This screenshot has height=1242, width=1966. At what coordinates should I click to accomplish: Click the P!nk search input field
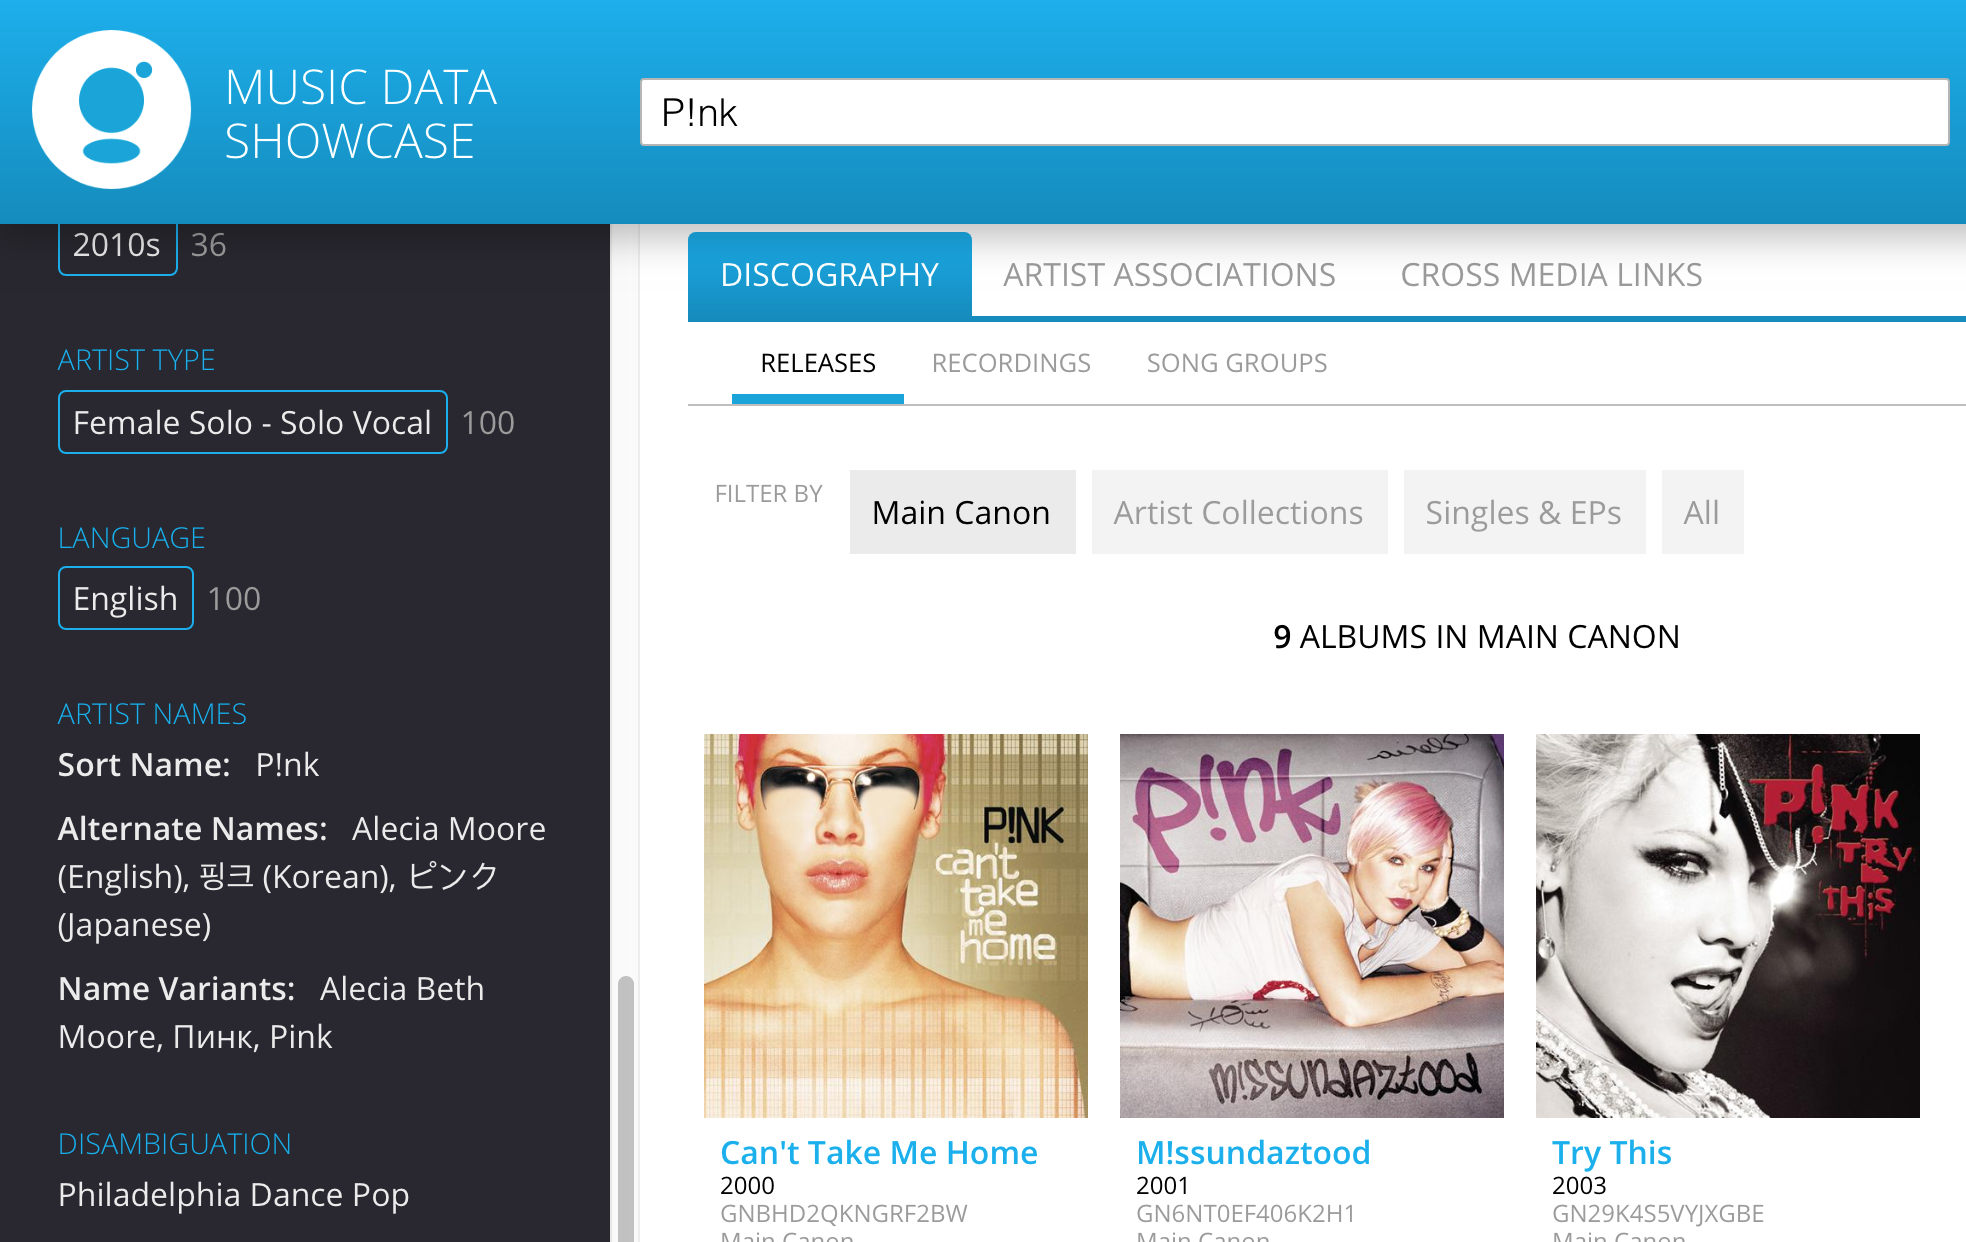click(1293, 112)
